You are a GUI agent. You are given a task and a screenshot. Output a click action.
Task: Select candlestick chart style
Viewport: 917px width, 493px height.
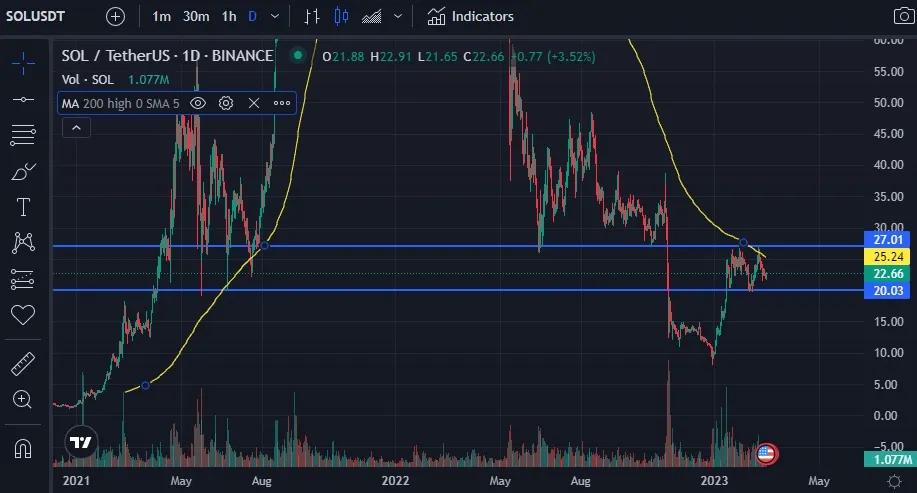[x=342, y=16]
